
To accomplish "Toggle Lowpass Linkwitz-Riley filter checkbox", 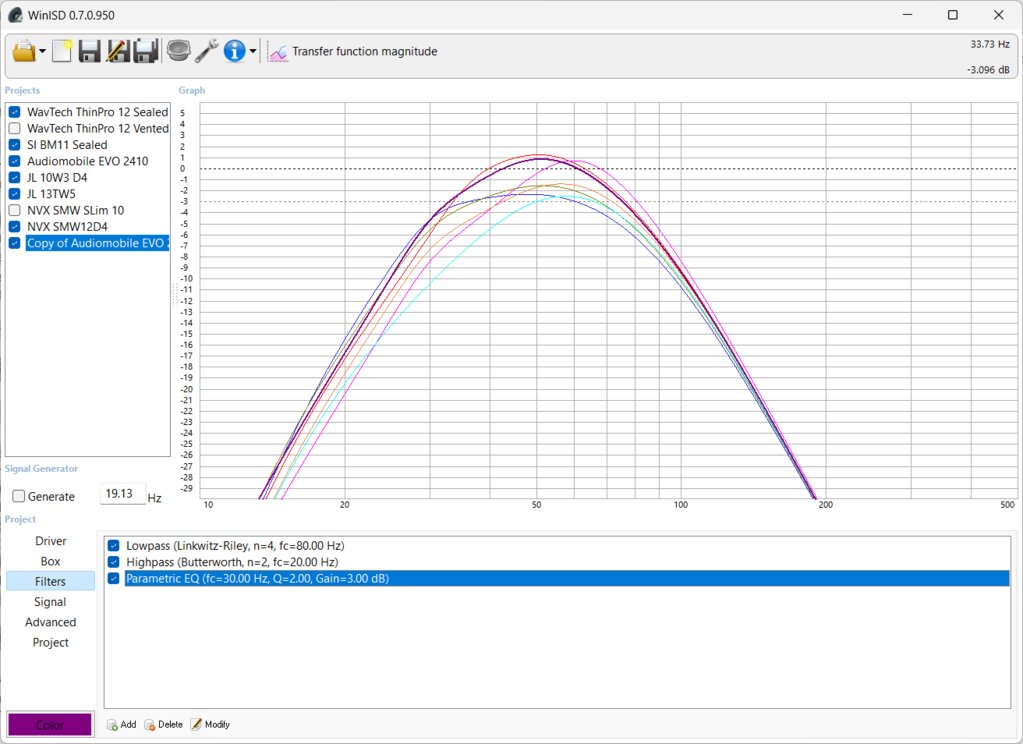I will tap(114, 546).
